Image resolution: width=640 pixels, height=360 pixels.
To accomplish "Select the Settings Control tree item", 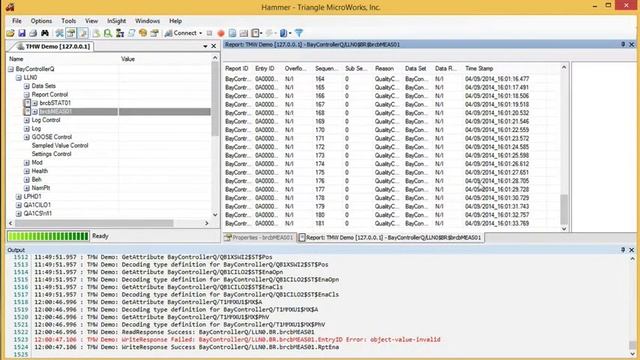I will pos(51,154).
